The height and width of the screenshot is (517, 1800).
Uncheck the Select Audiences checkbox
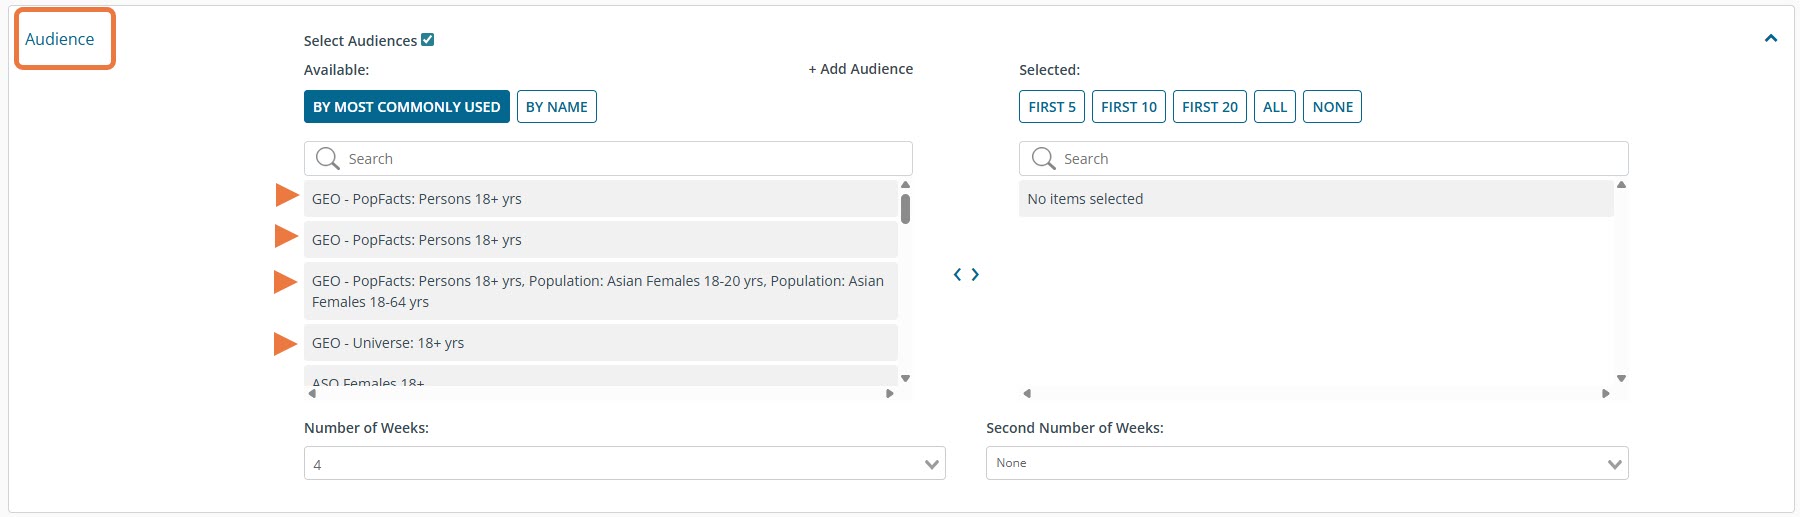[428, 40]
